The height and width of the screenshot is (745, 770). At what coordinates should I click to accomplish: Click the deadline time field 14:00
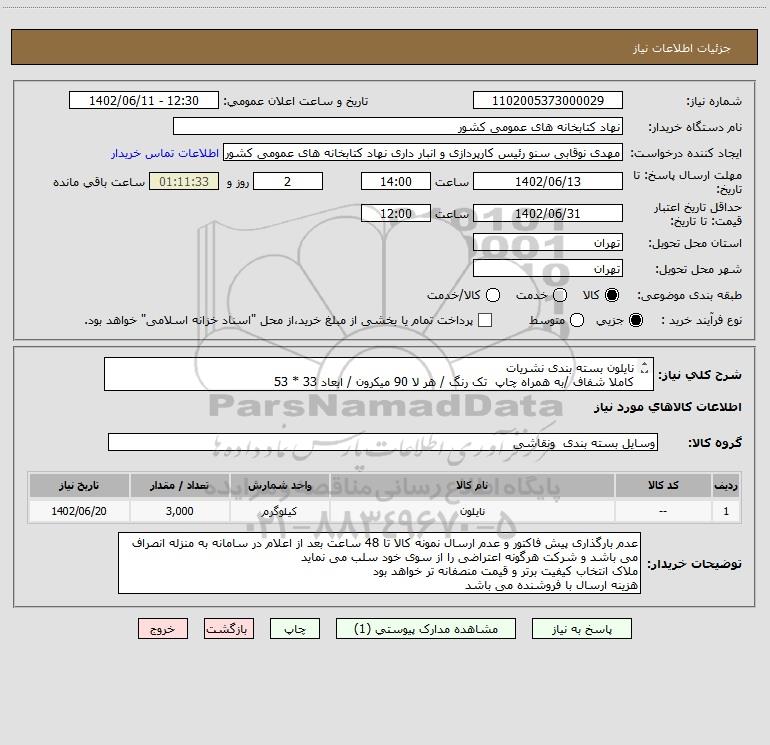click(x=396, y=181)
